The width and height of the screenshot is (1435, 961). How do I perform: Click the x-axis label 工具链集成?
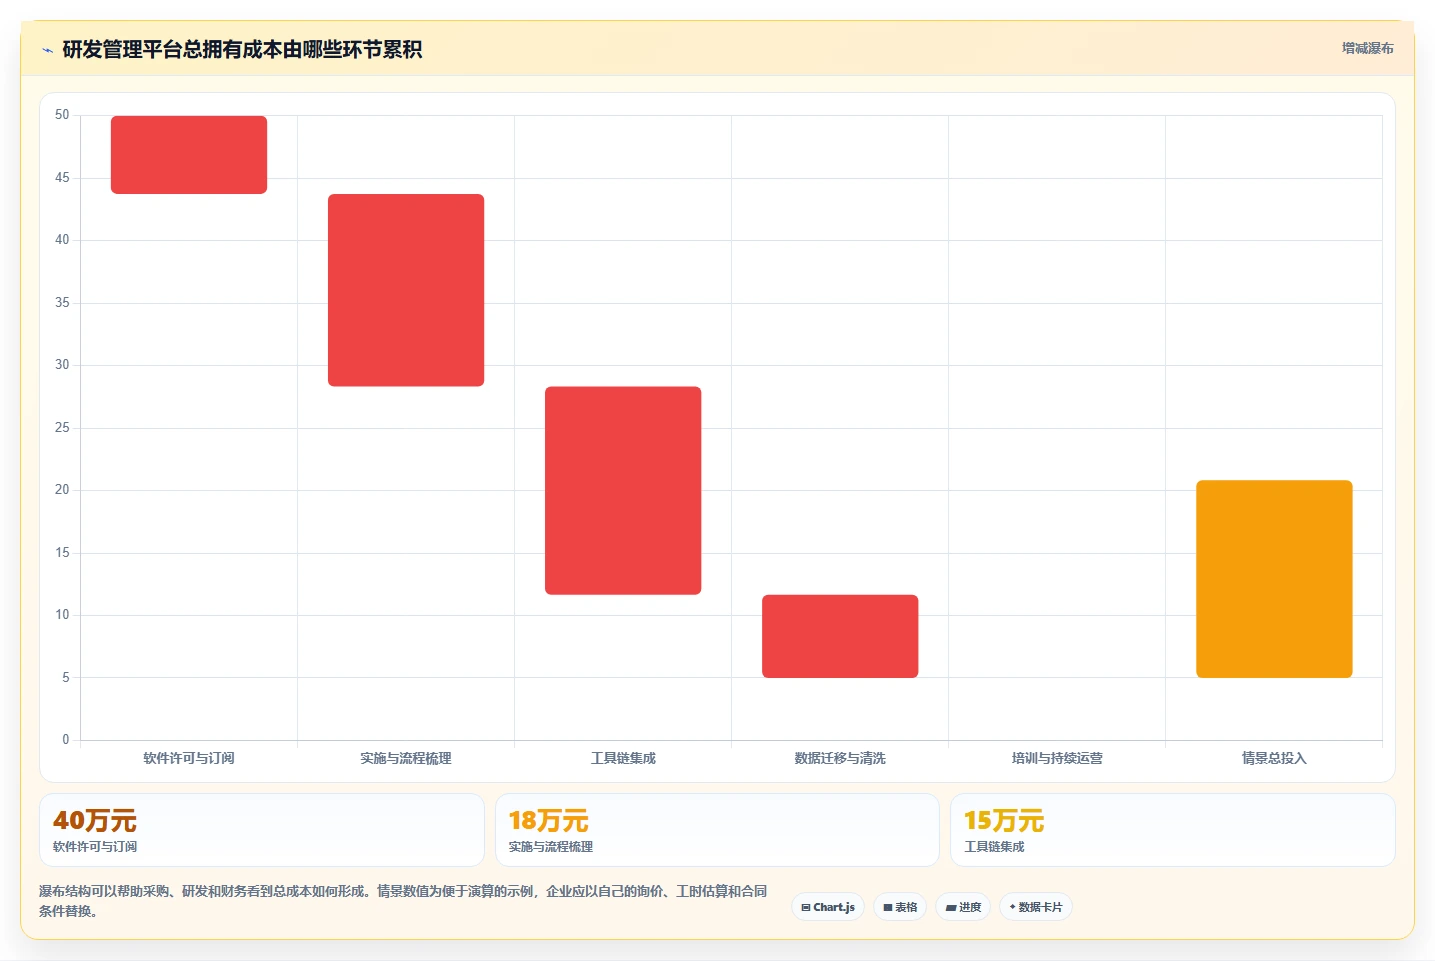(623, 758)
